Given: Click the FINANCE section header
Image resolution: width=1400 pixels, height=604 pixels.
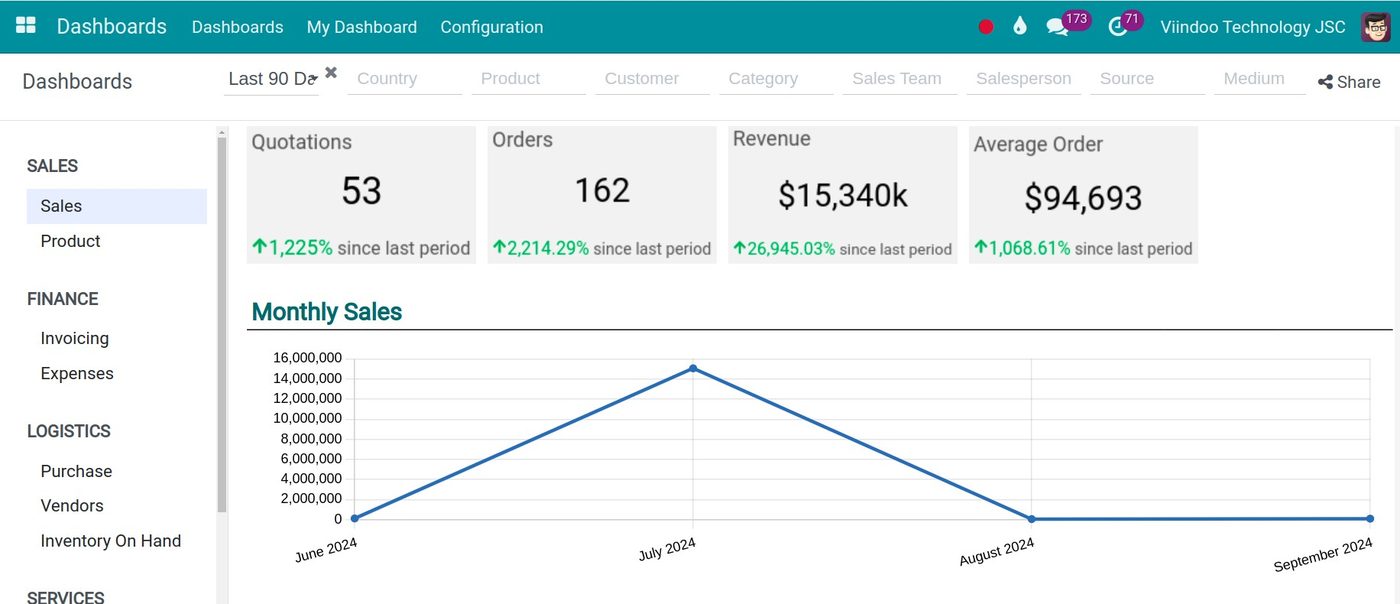Looking at the screenshot, I should (x=62, y=299).
